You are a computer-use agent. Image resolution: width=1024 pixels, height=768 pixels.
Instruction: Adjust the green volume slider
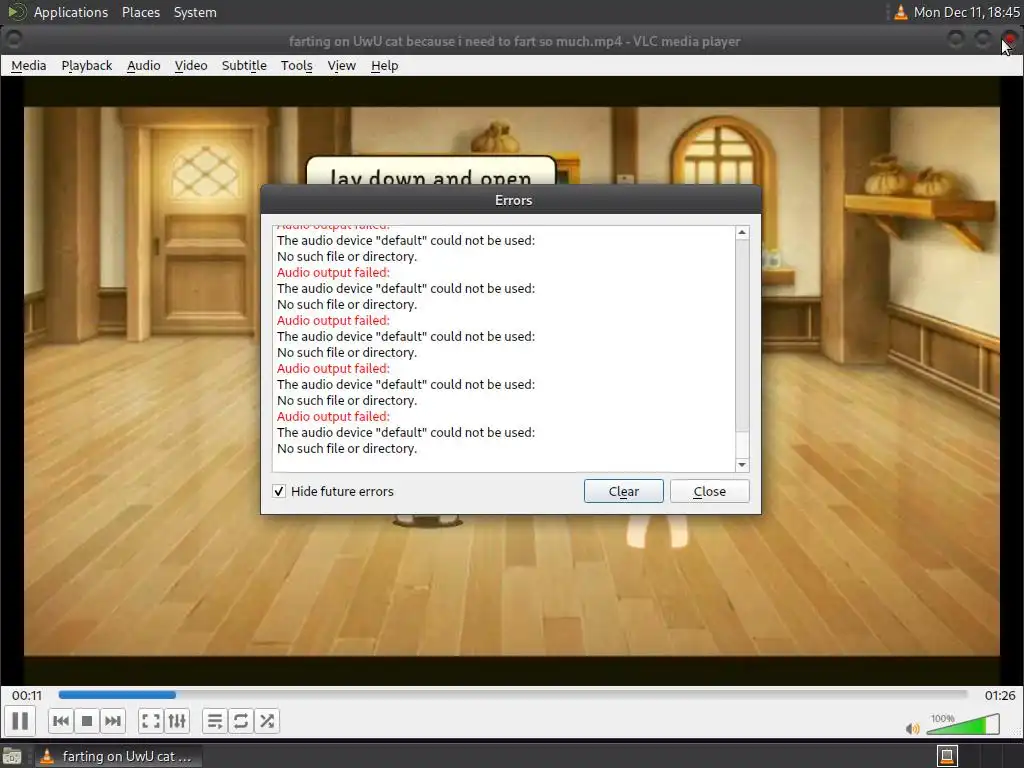point(963,724)
